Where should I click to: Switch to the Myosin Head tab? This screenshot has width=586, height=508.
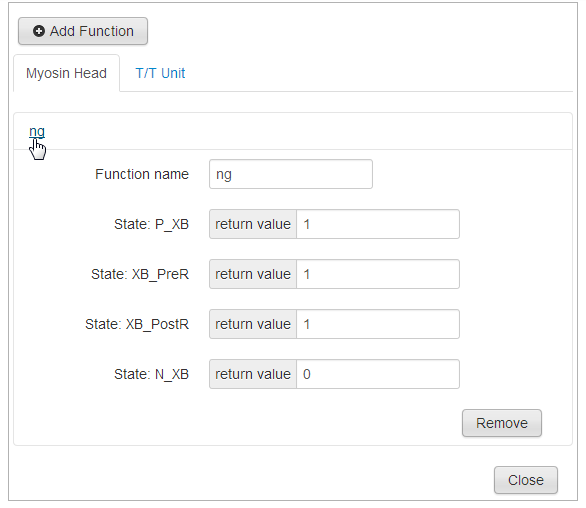[67, 73]
